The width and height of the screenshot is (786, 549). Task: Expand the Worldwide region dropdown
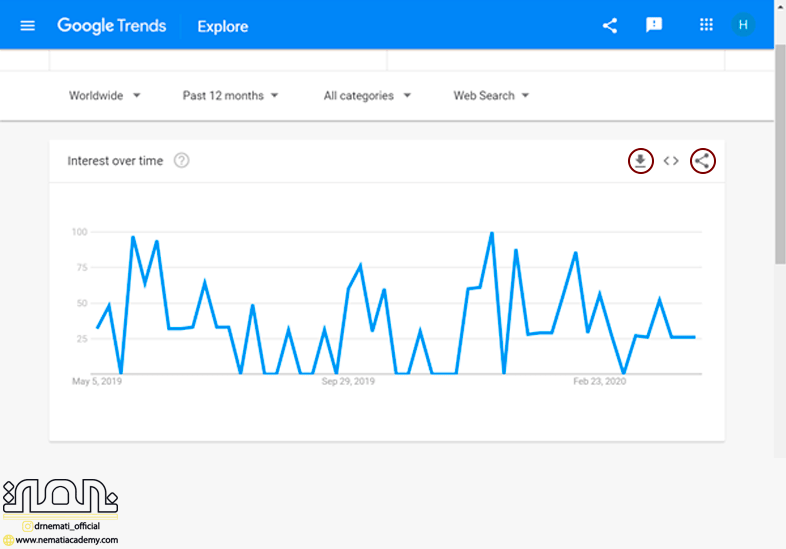click(x=105, y=96)
